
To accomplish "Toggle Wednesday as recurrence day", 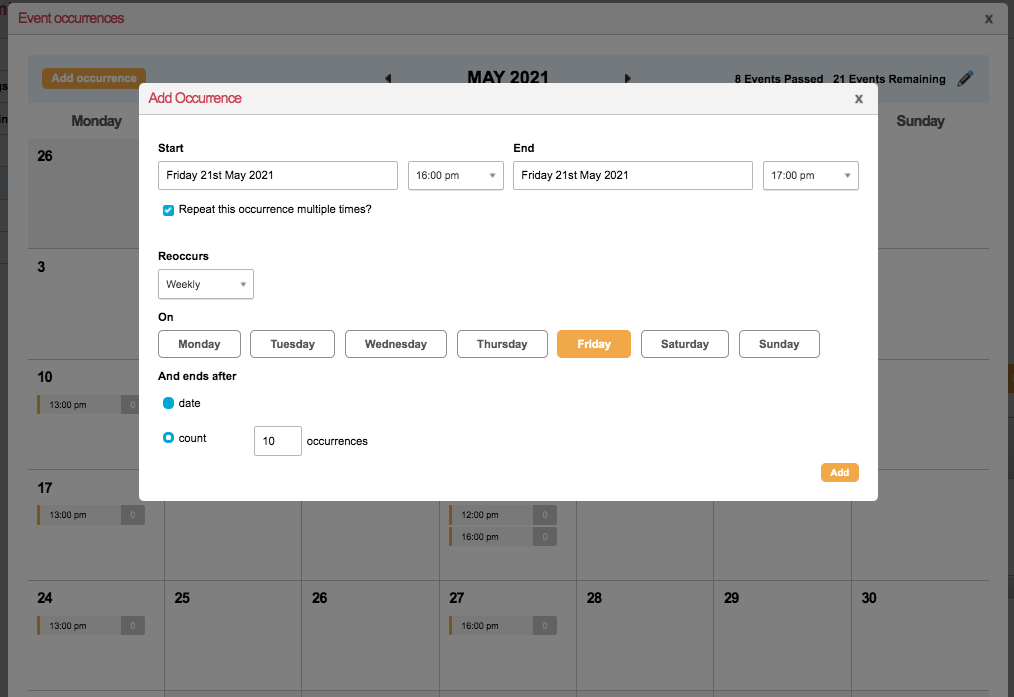I will [395, 344].
